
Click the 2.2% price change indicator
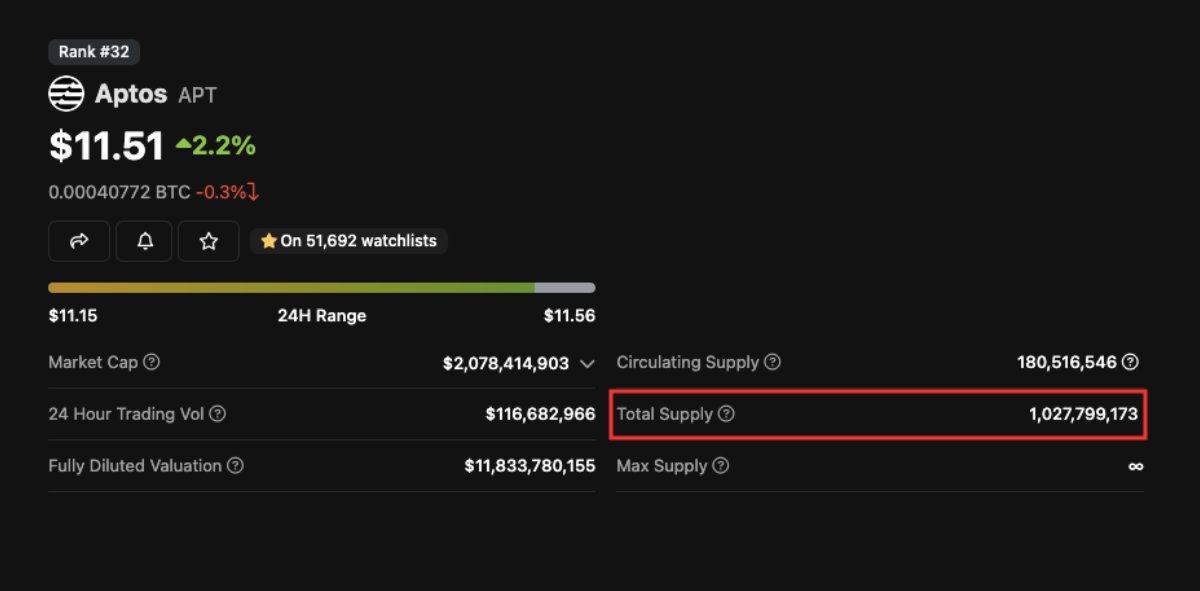pos(216,146)
